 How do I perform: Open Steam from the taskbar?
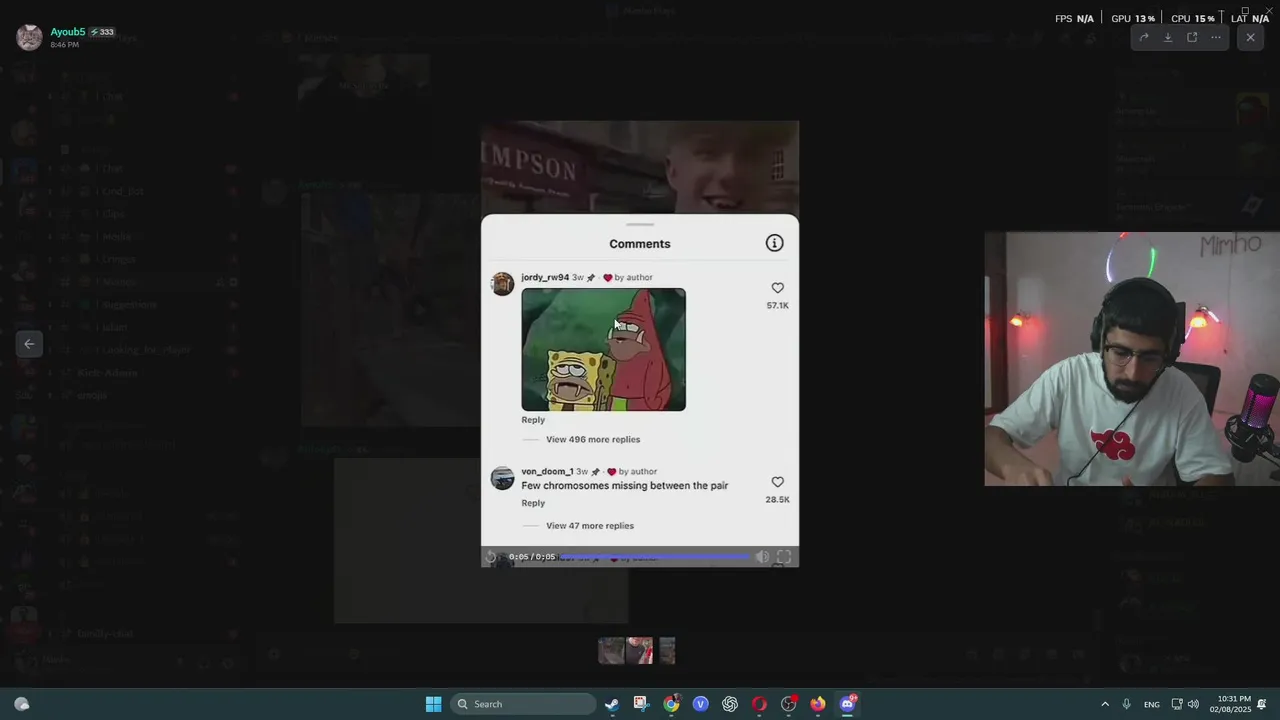[x=612, y=704]
